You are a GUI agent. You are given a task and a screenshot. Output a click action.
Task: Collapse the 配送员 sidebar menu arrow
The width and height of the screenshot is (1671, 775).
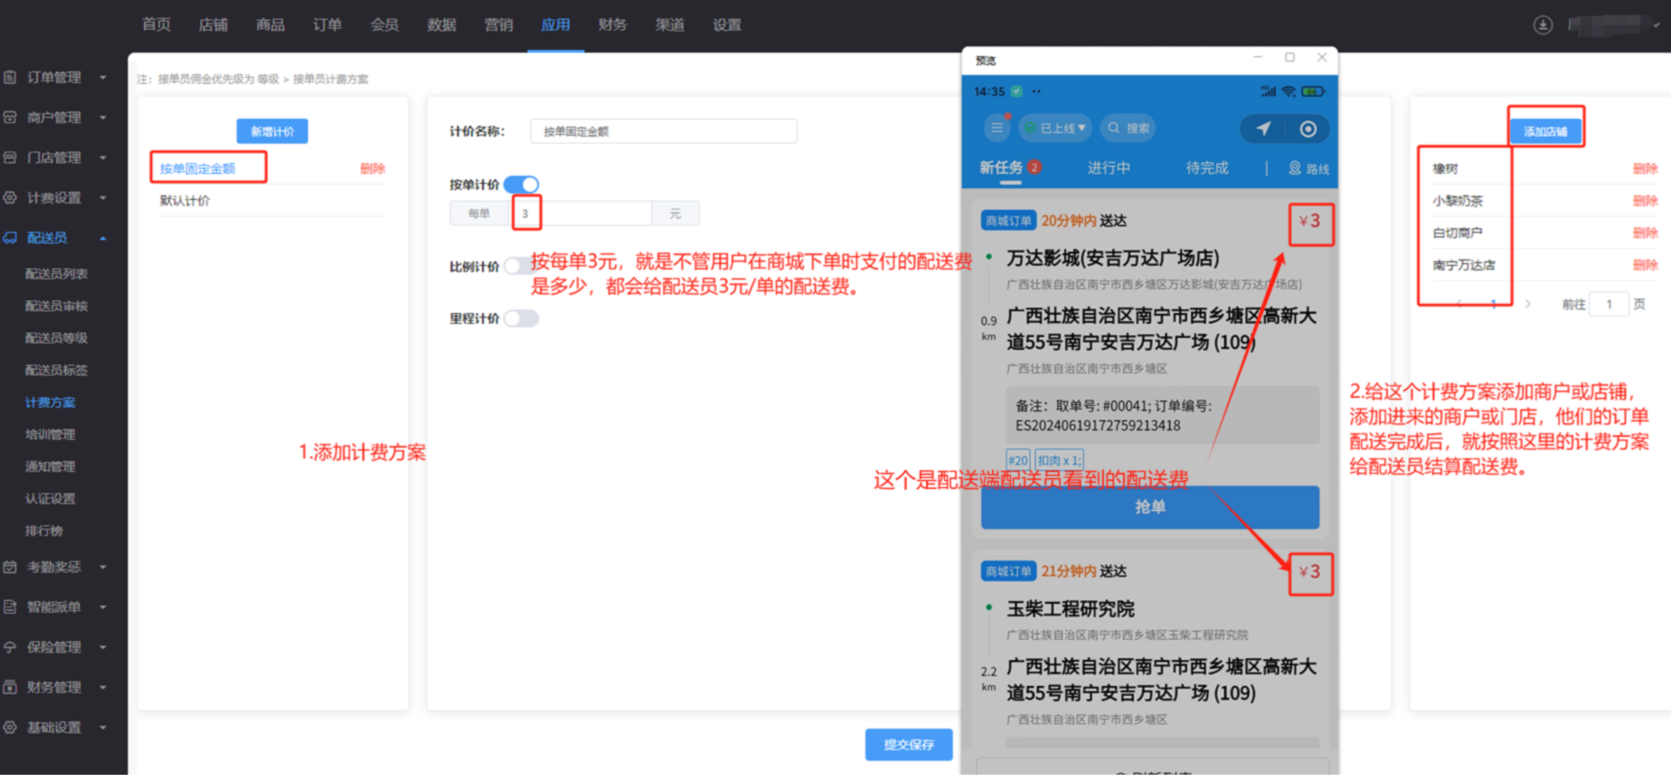[x=103, y=238]
